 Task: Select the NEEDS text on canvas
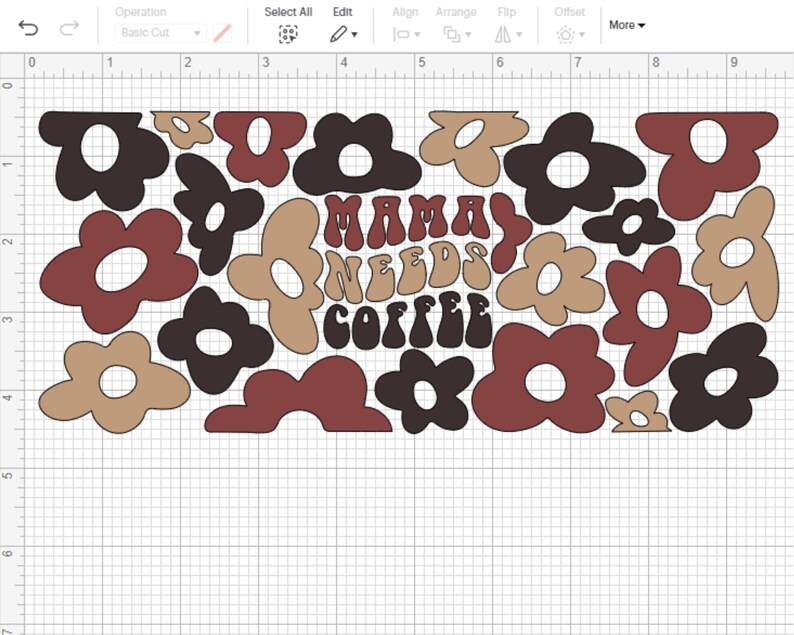tap(407, 271)
